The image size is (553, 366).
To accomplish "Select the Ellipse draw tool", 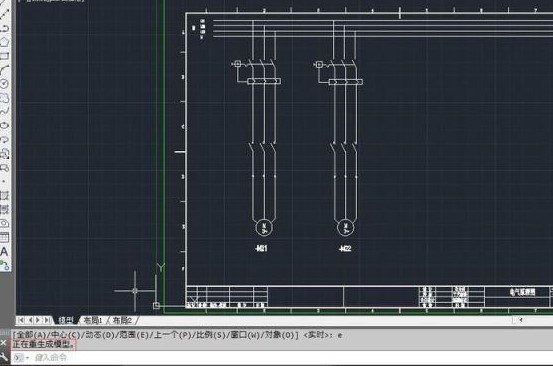I will click(5, 125).
